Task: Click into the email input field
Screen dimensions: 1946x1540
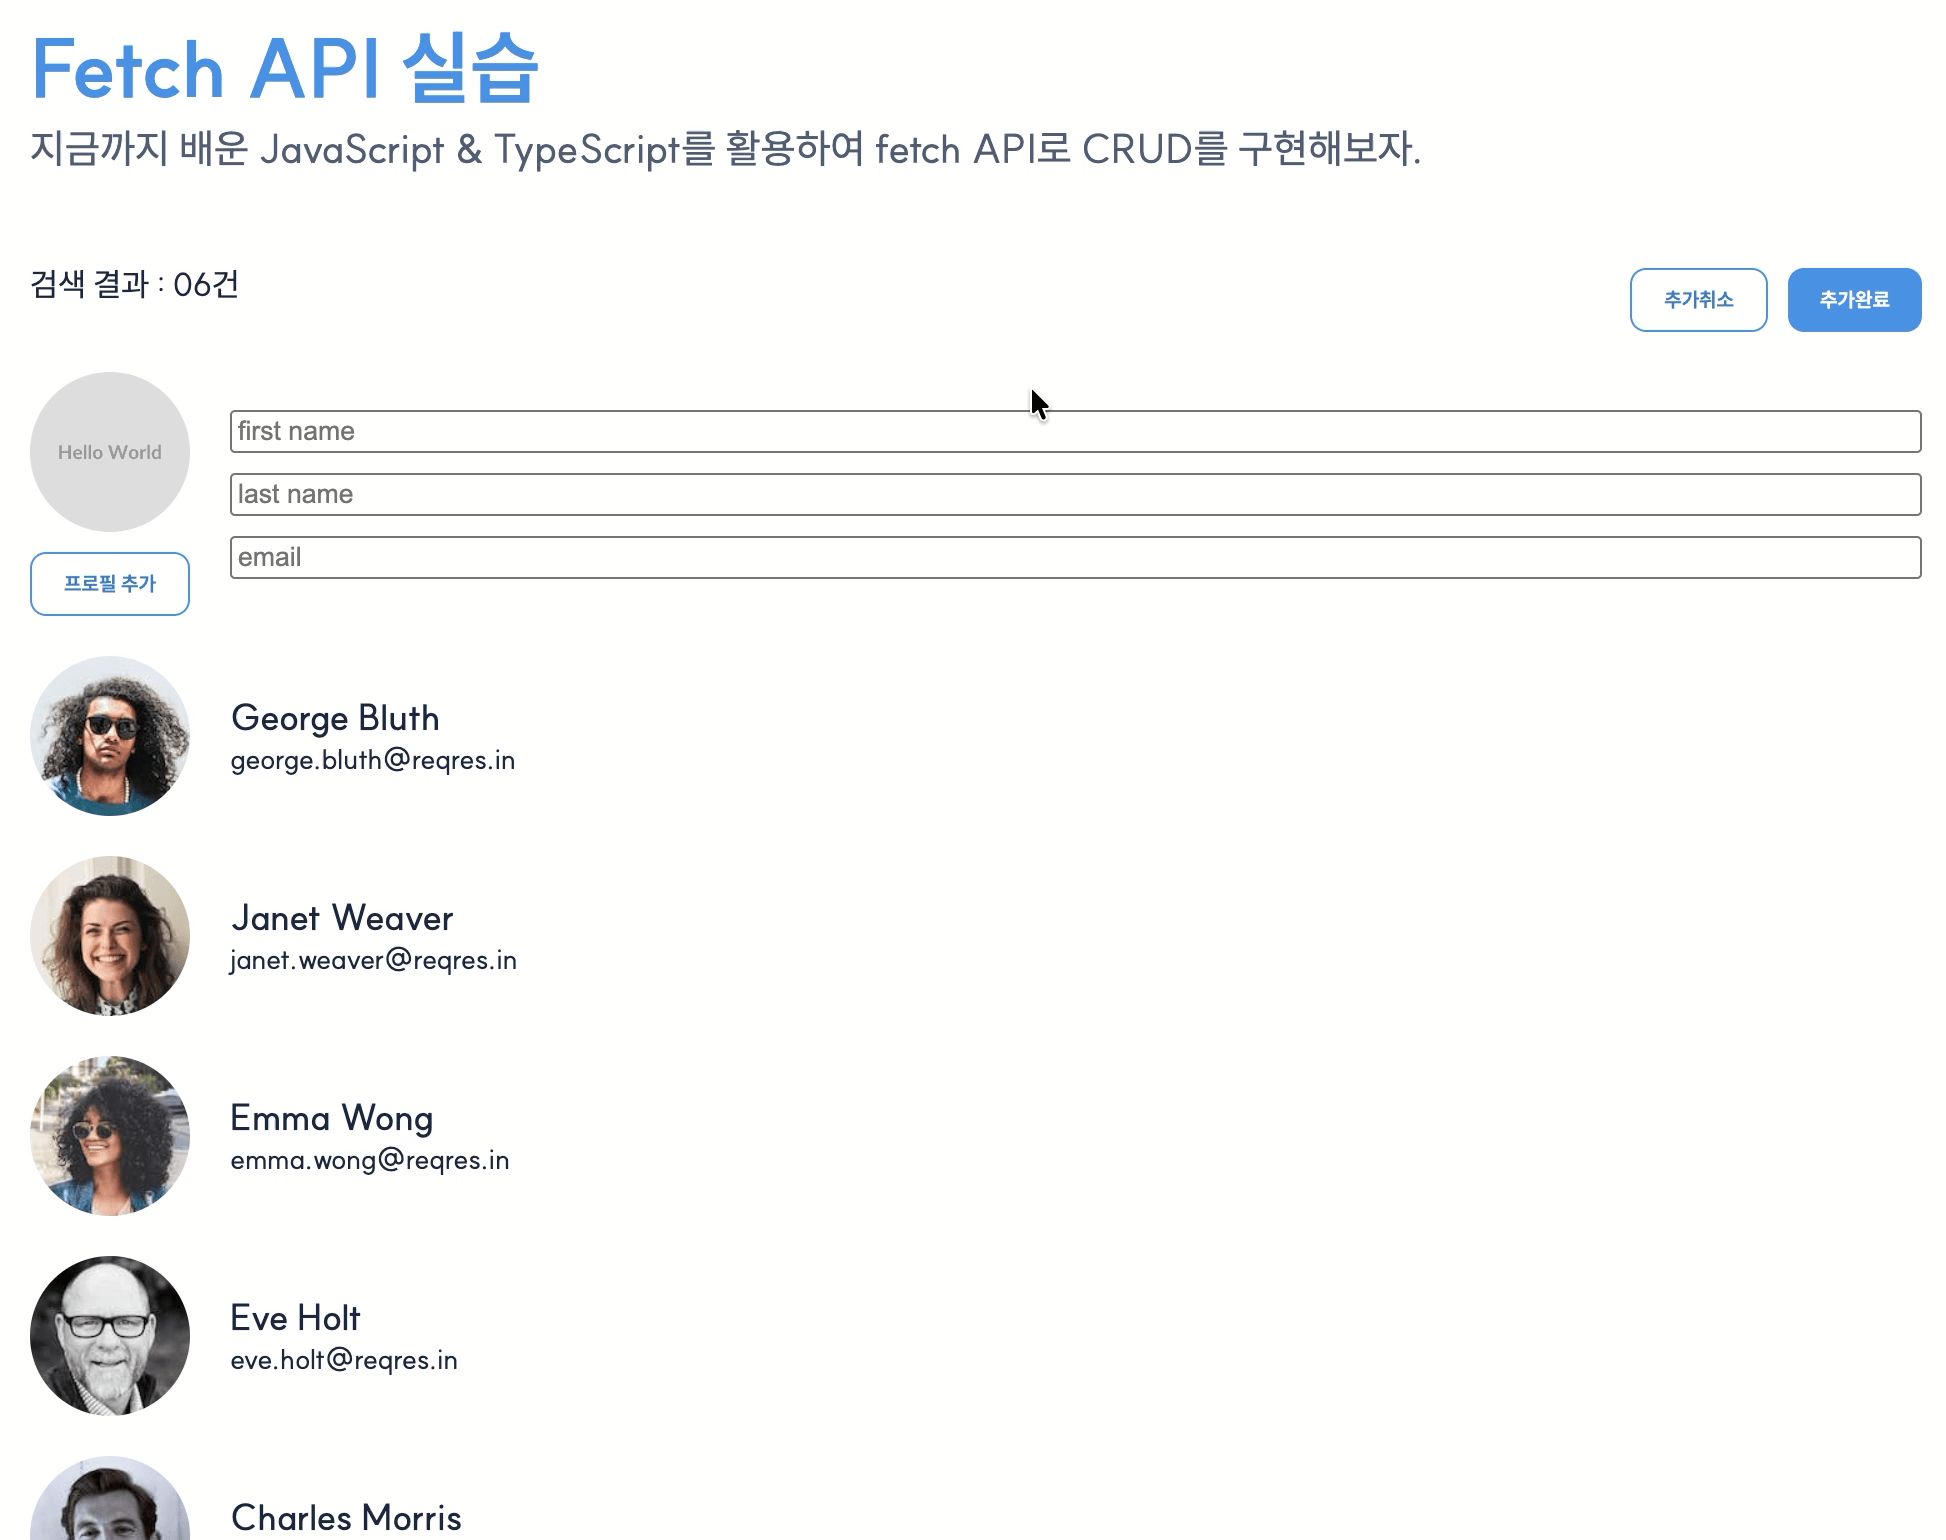Action: 1075,558
